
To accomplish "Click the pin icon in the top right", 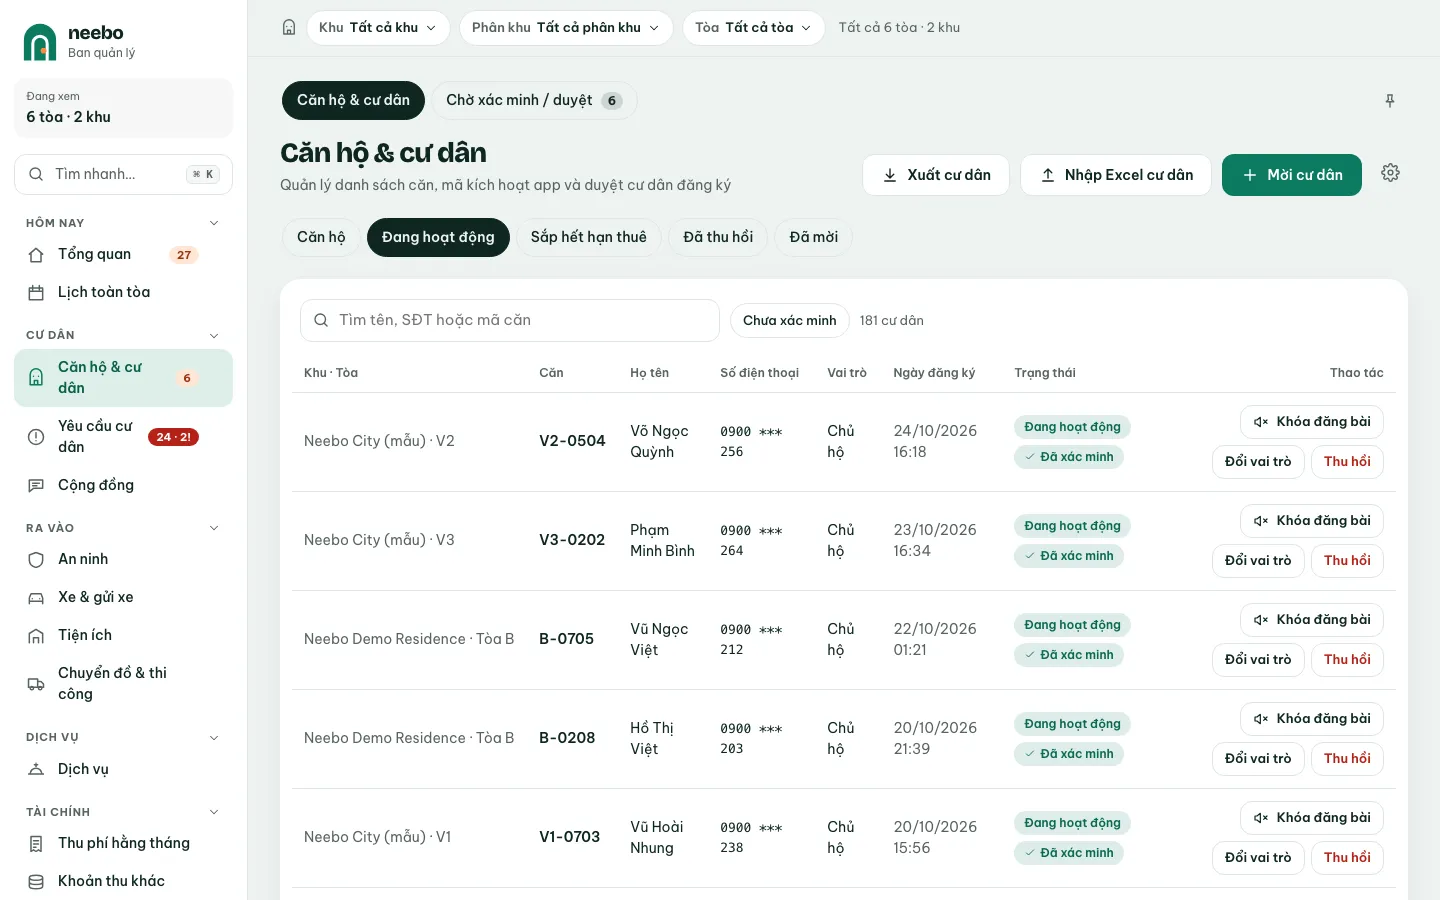I will tap(1390, 101).
